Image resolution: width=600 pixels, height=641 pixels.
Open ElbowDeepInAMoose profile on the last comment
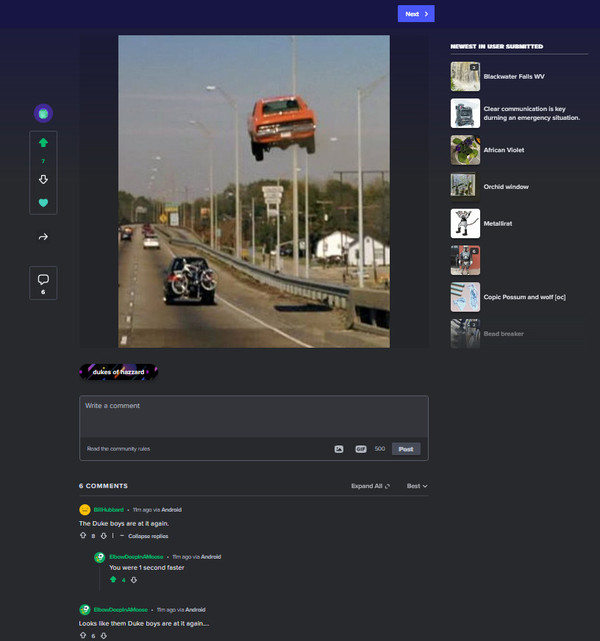point(121,610)
